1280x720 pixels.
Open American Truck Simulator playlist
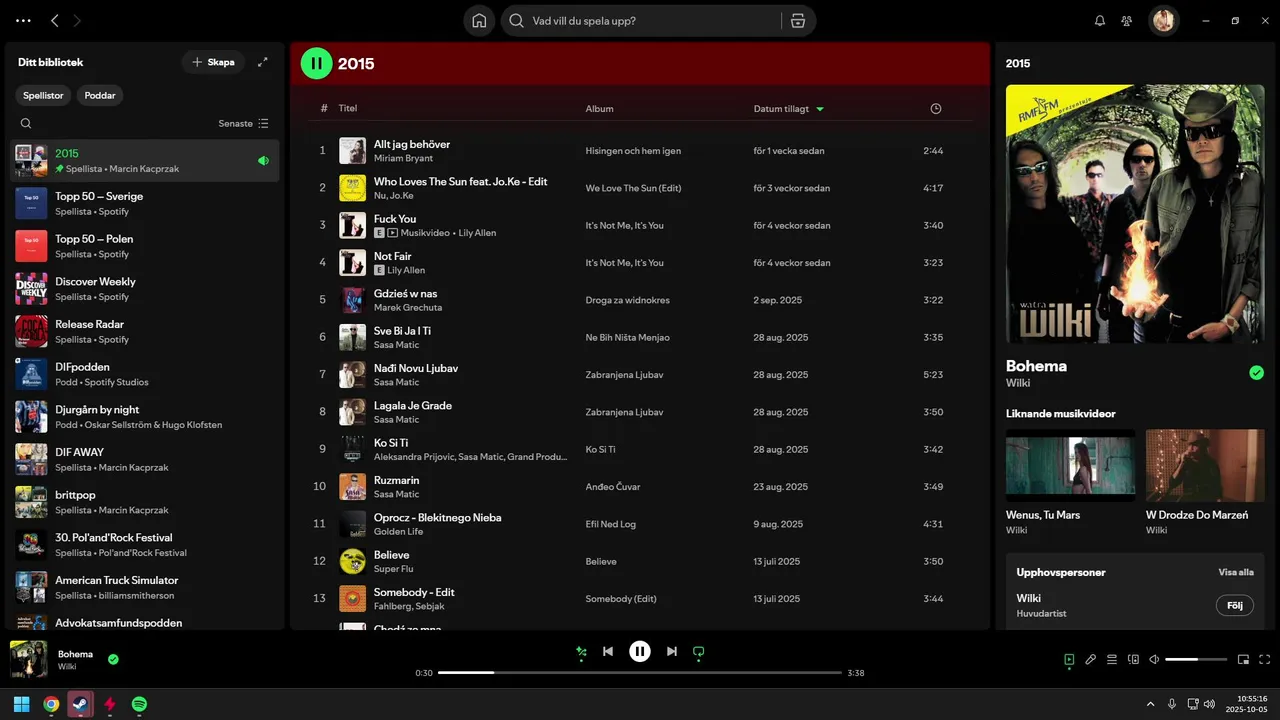click(x=145, y=587)
